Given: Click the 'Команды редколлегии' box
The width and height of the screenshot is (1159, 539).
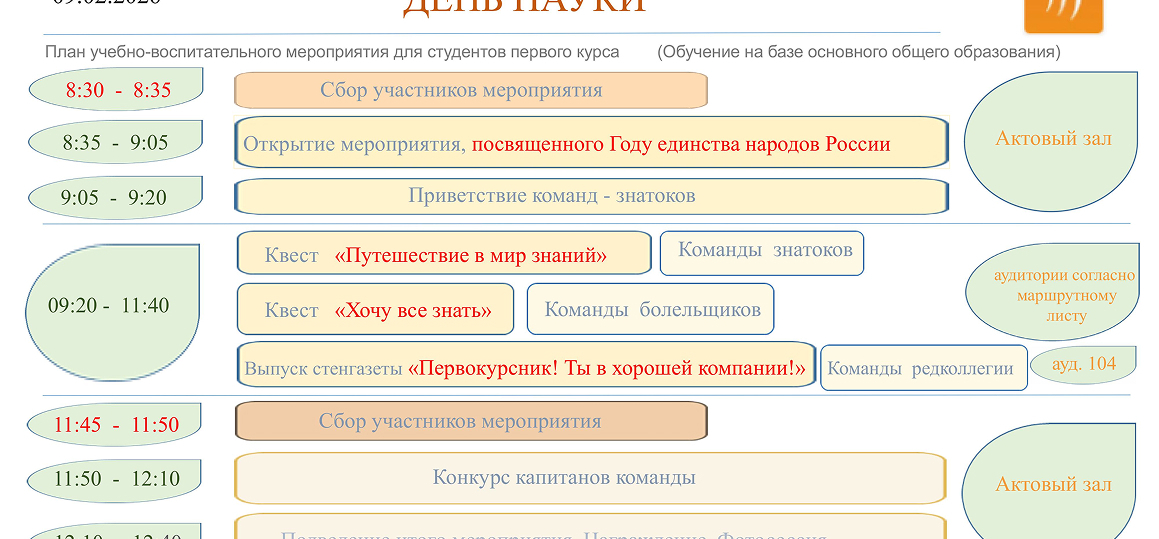Looking at the screenshot, I should (924, 367).
